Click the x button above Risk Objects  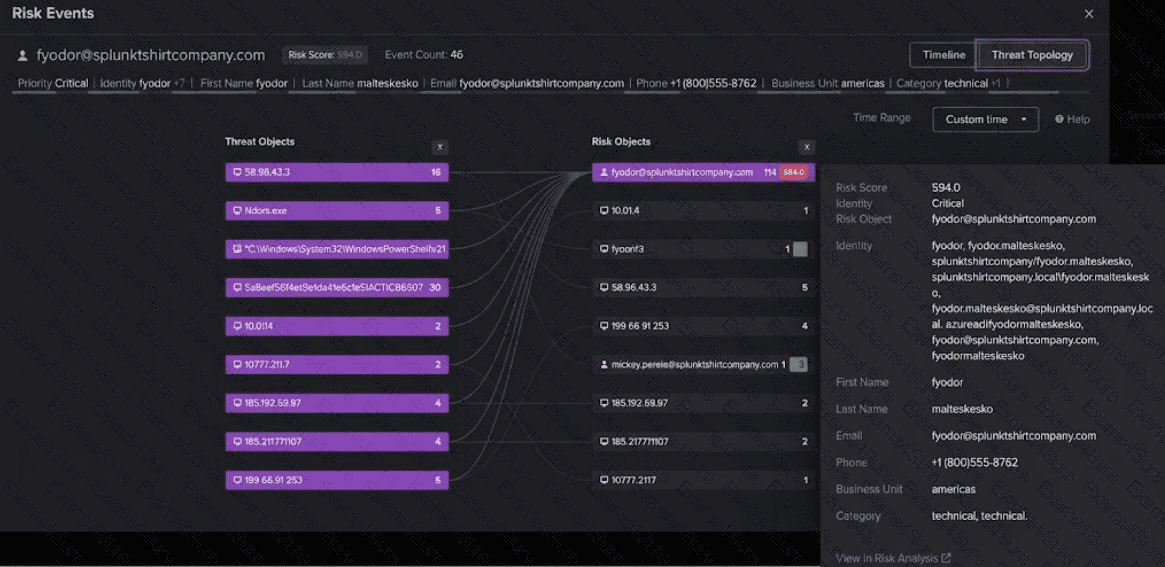(807, 147)
